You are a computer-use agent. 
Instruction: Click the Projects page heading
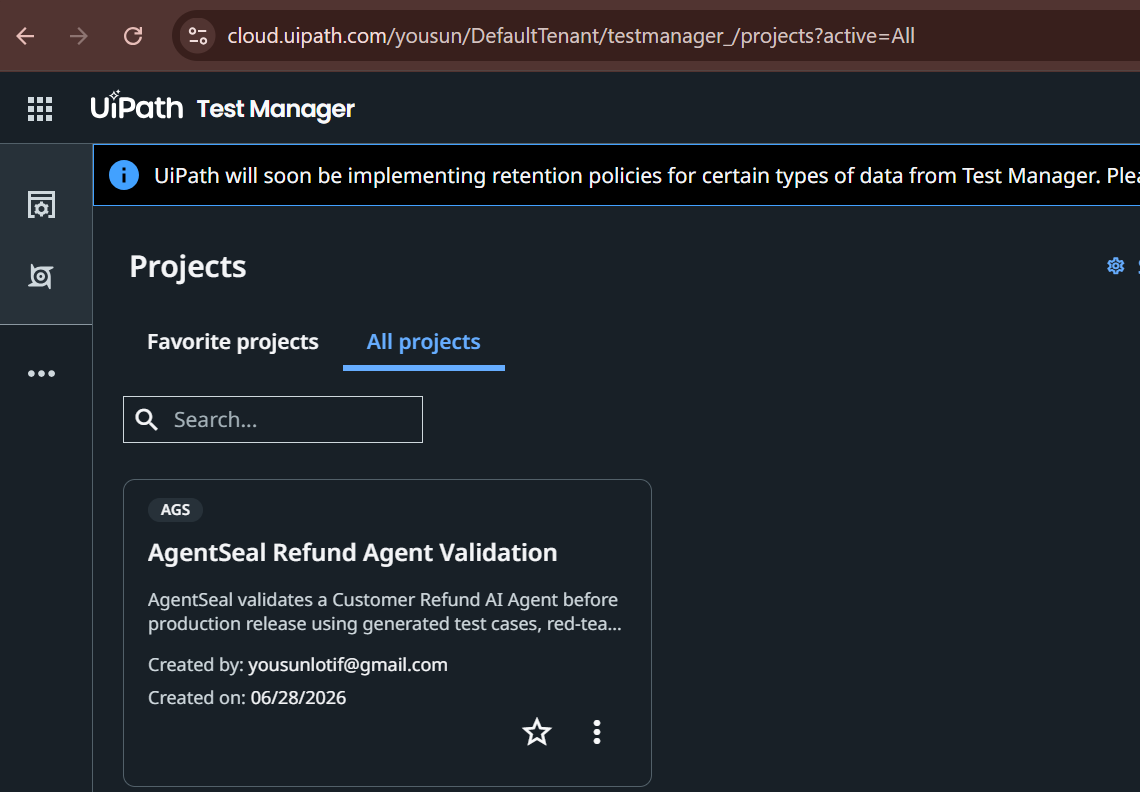point(188,267)
